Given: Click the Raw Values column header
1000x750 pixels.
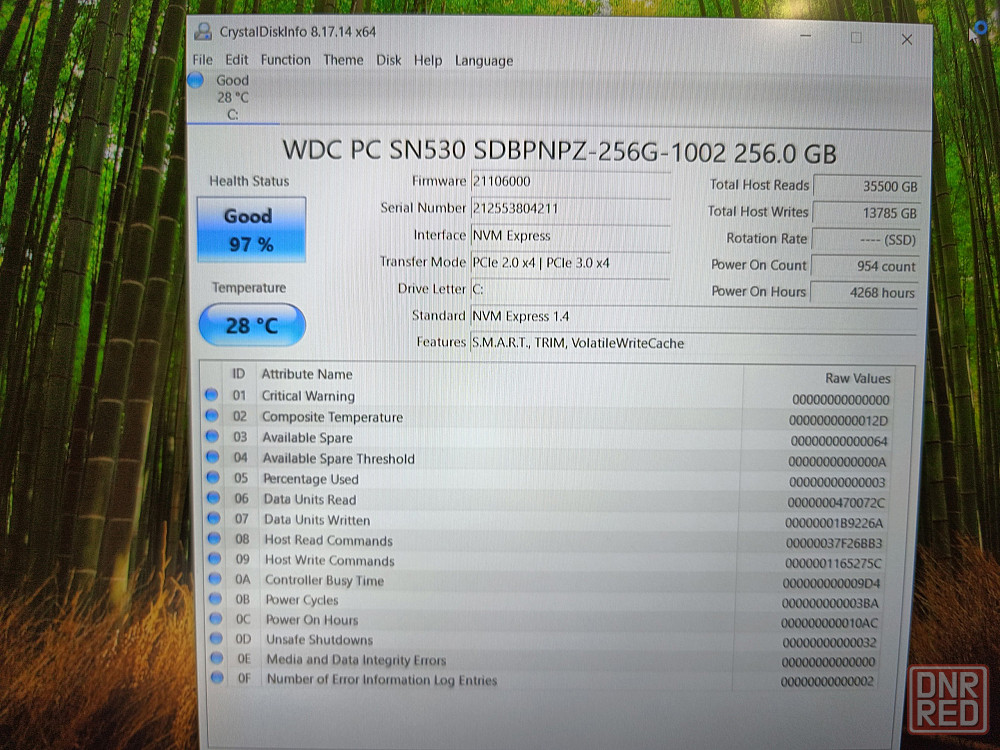Looking at the screenshot, I should click(858, 378).
